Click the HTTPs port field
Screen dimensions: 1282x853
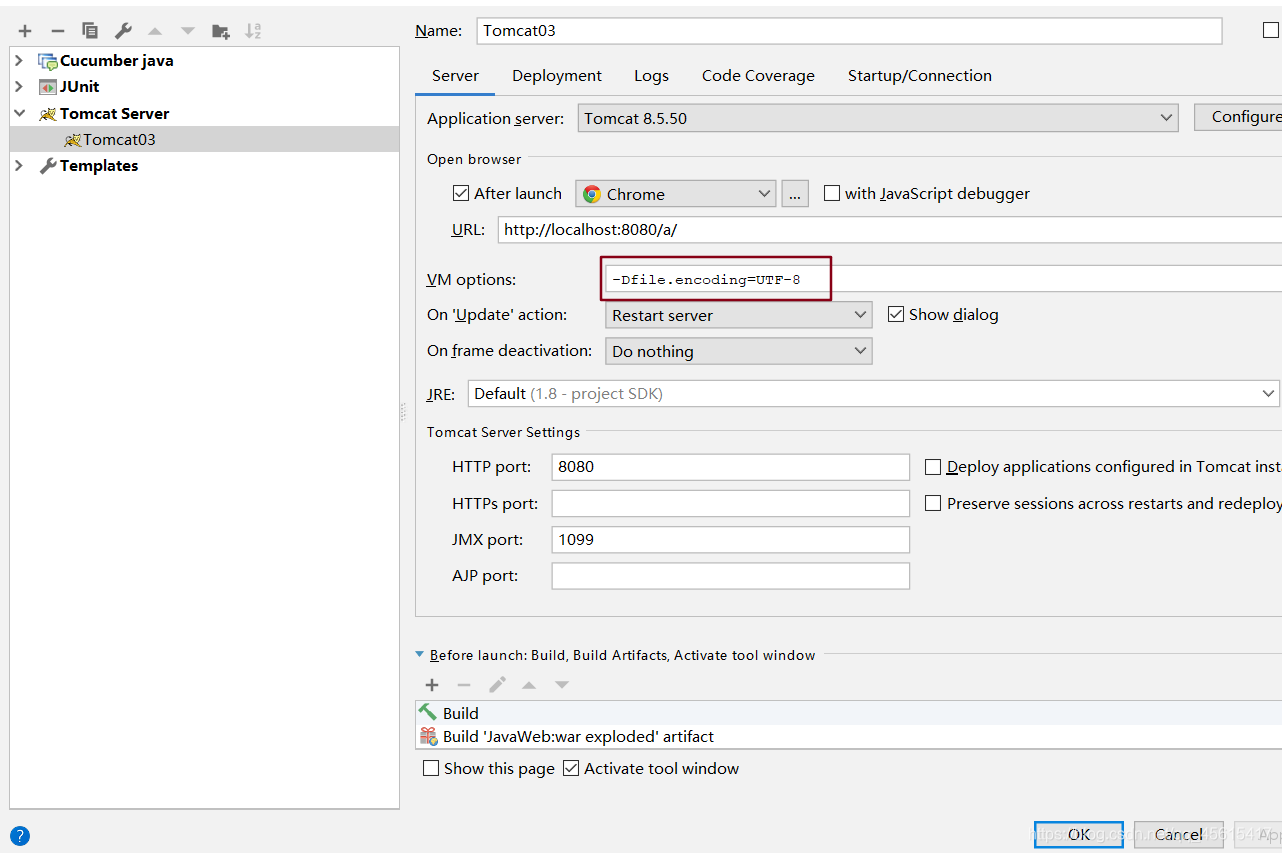click(x=730, y=503)
